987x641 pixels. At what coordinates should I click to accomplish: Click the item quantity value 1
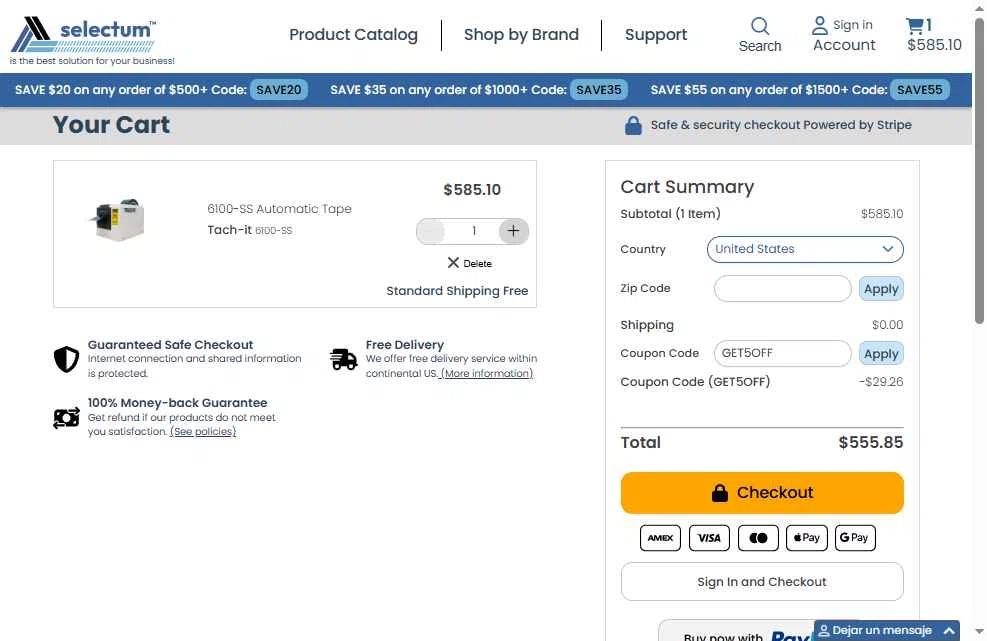(x=473, y=231)
